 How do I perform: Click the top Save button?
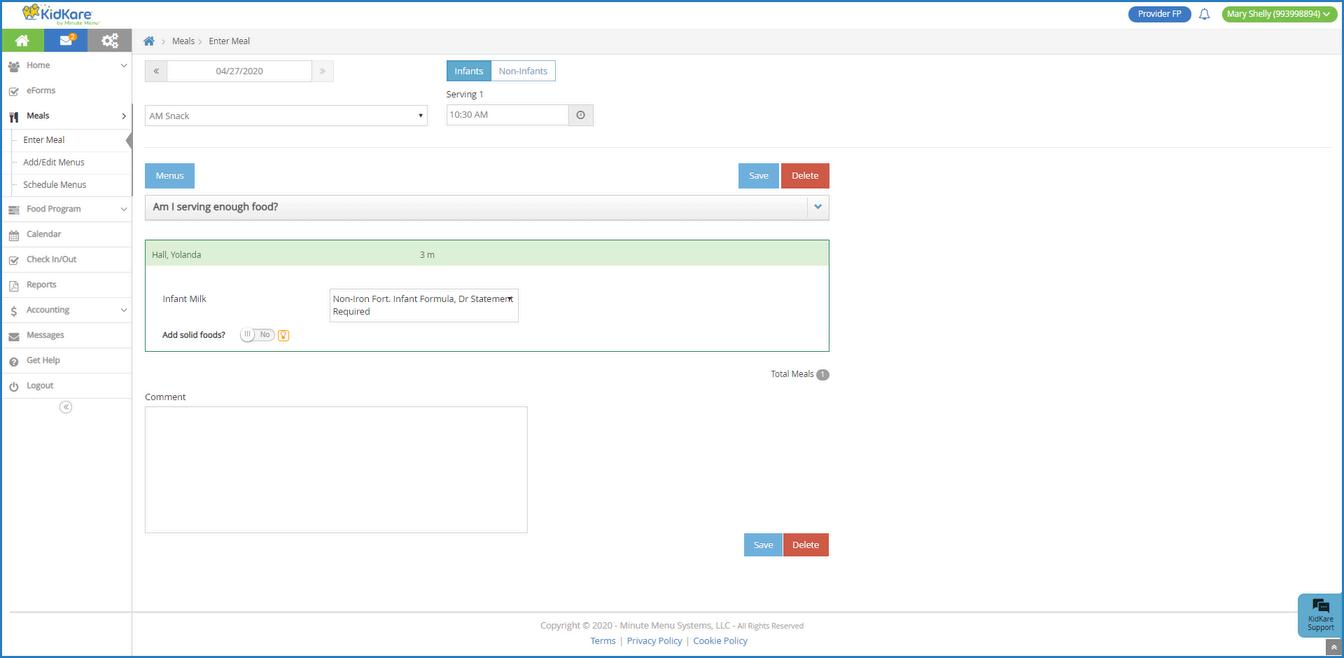759,176
